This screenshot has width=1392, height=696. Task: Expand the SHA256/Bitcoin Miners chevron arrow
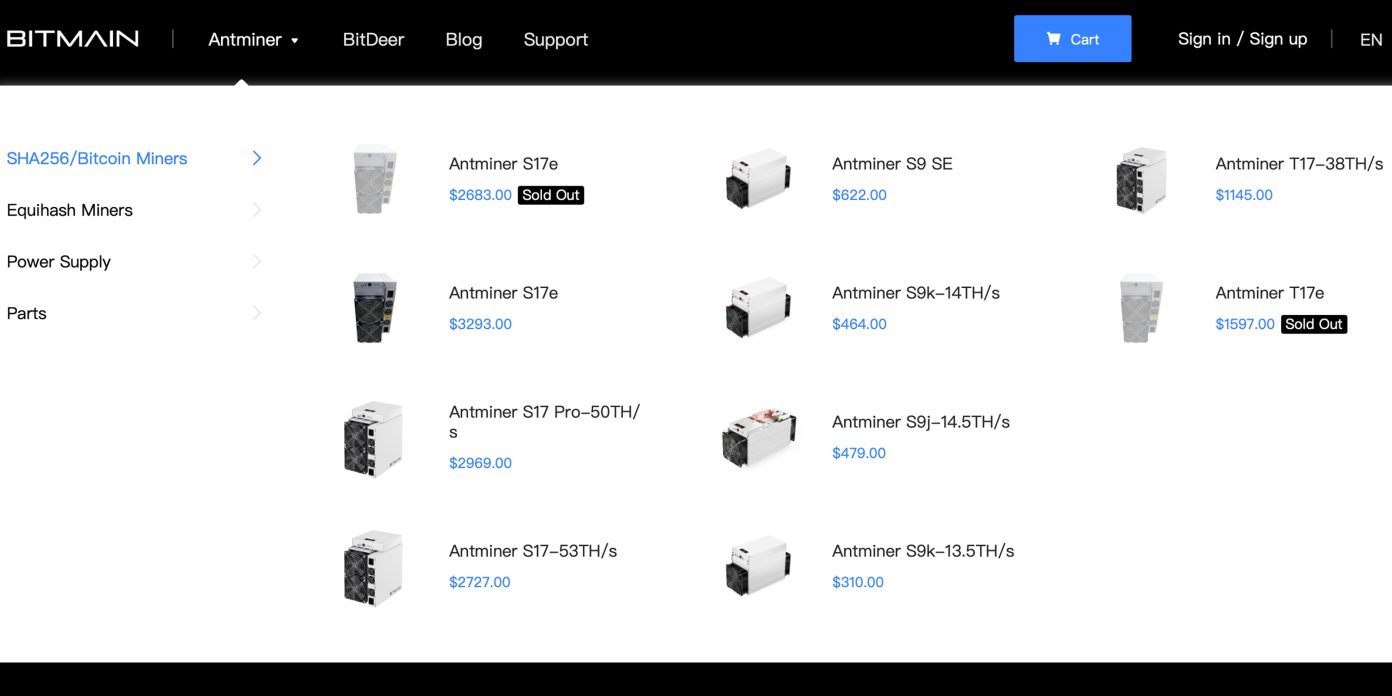click(257, 158)
